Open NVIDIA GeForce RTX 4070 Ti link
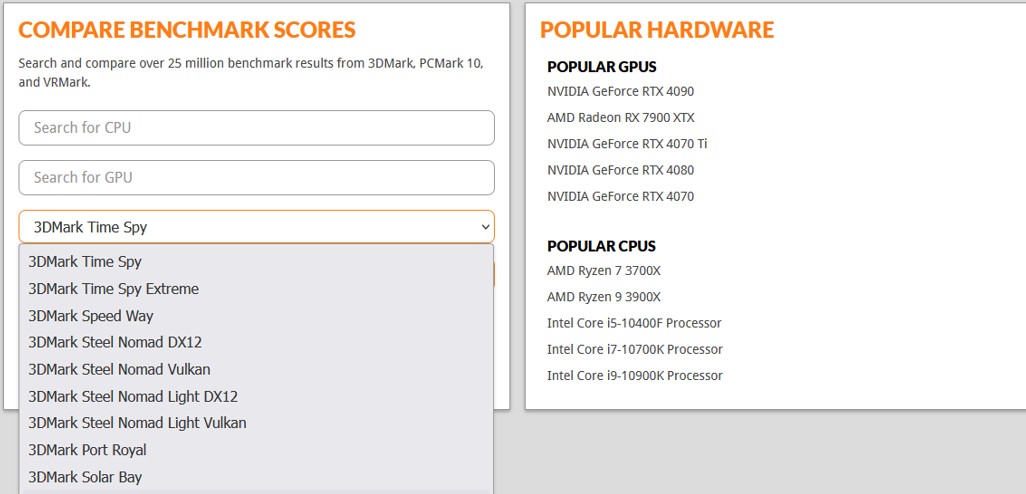 (627, 144)
